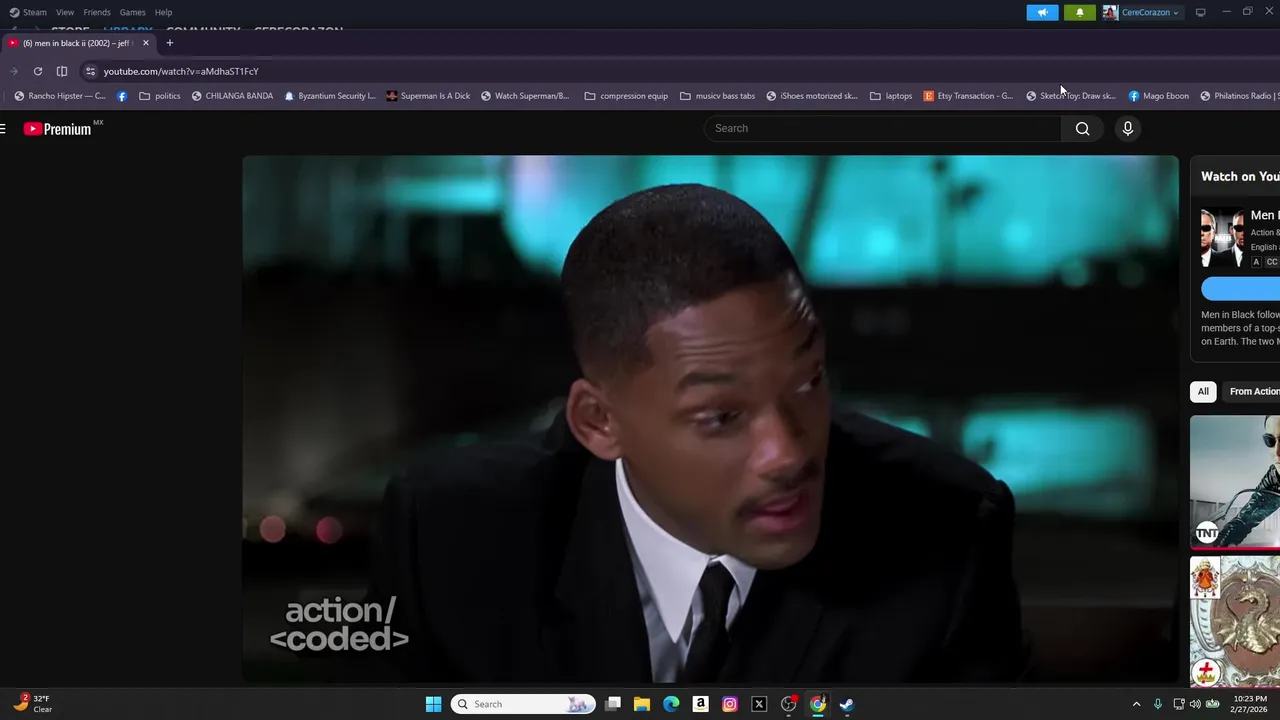View site information next to the URL

pos(90,71)
